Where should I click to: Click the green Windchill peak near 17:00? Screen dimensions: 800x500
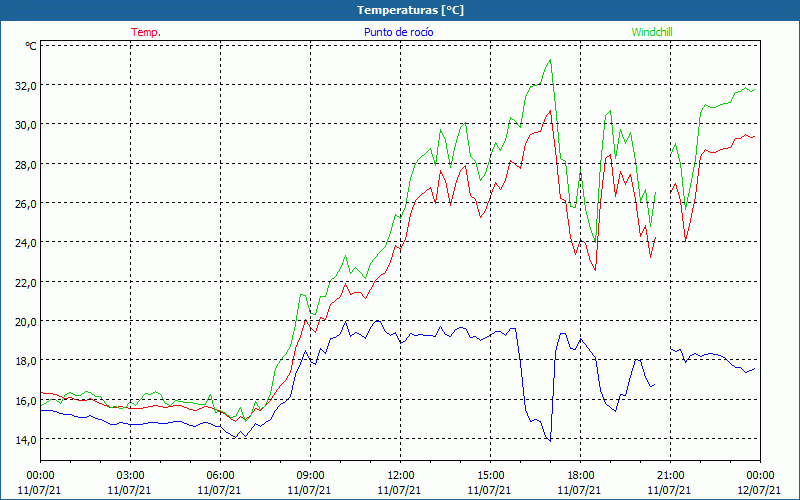point(550,60)
